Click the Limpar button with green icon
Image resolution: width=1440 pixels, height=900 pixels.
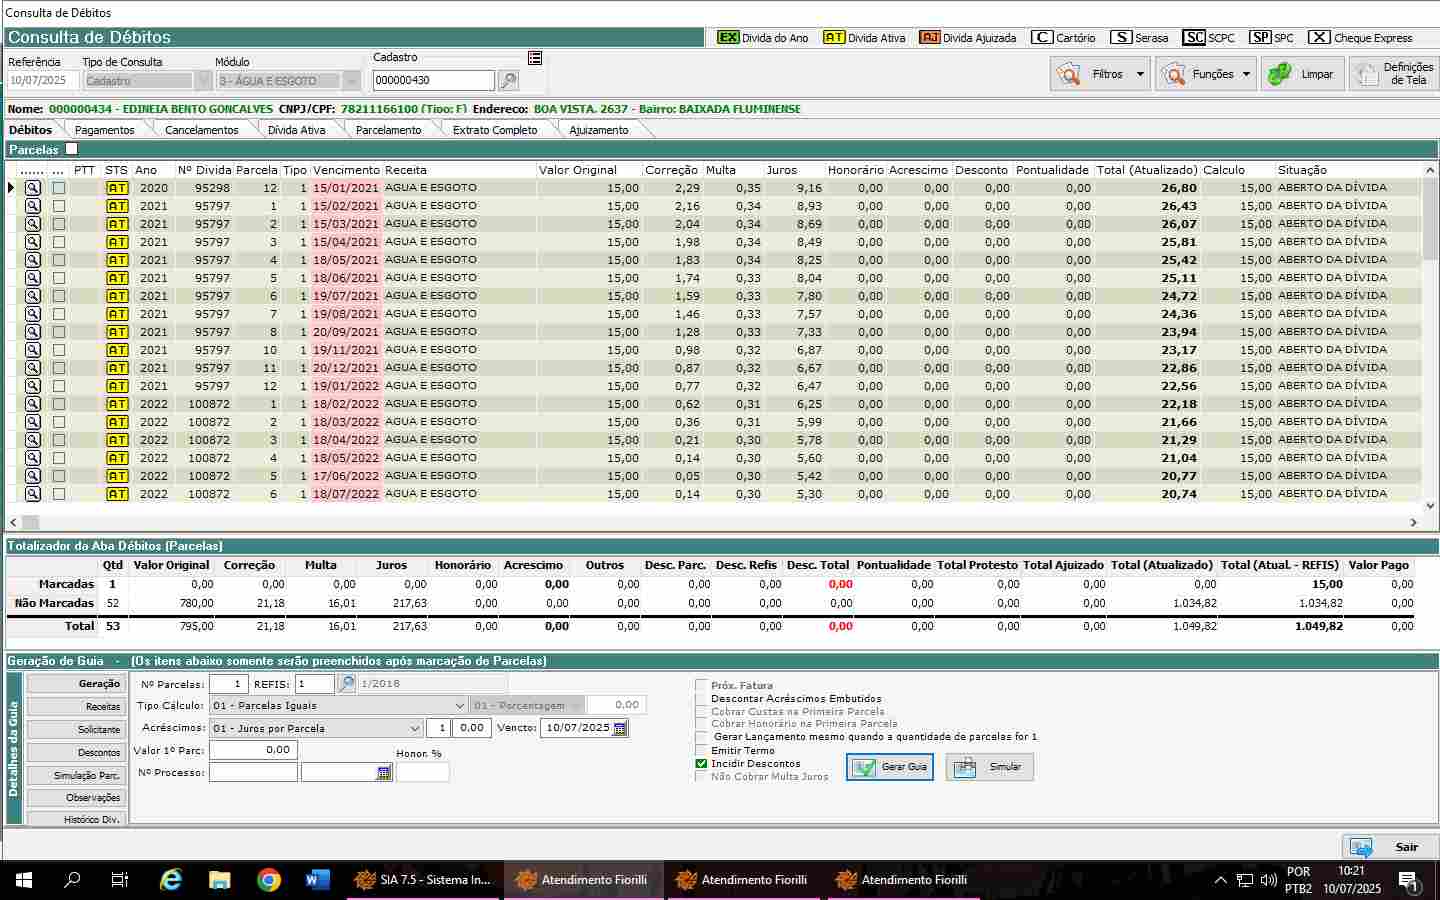pyautogui.click(x=1301, y=74)
